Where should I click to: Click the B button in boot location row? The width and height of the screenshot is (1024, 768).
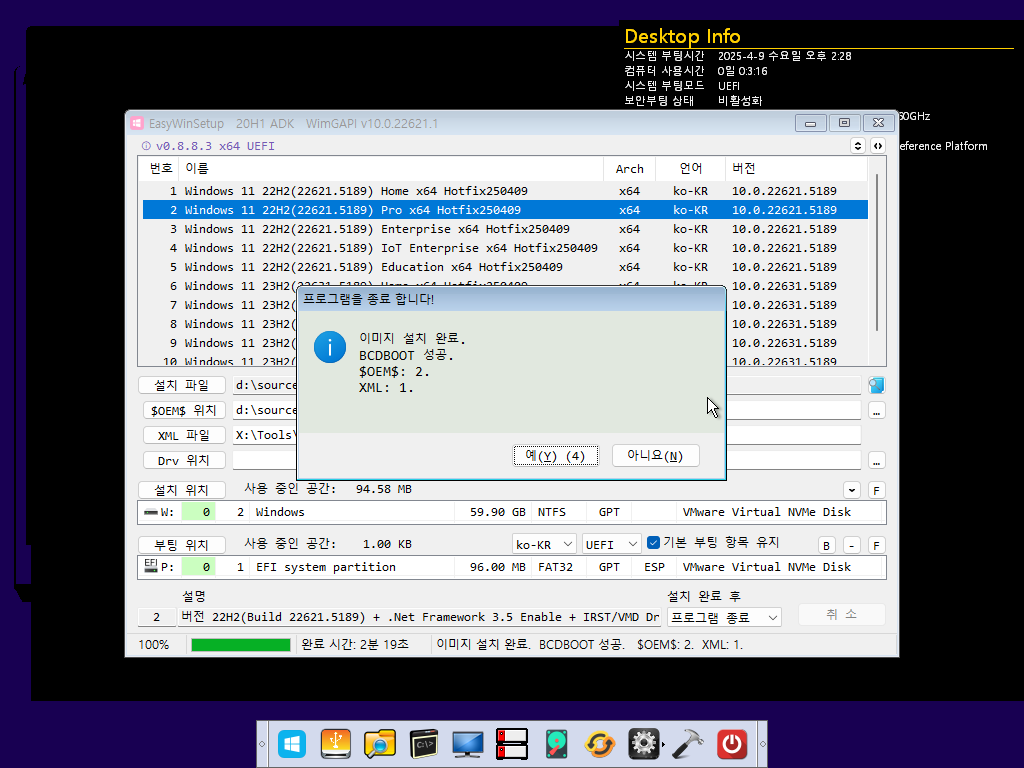point(826,545)
